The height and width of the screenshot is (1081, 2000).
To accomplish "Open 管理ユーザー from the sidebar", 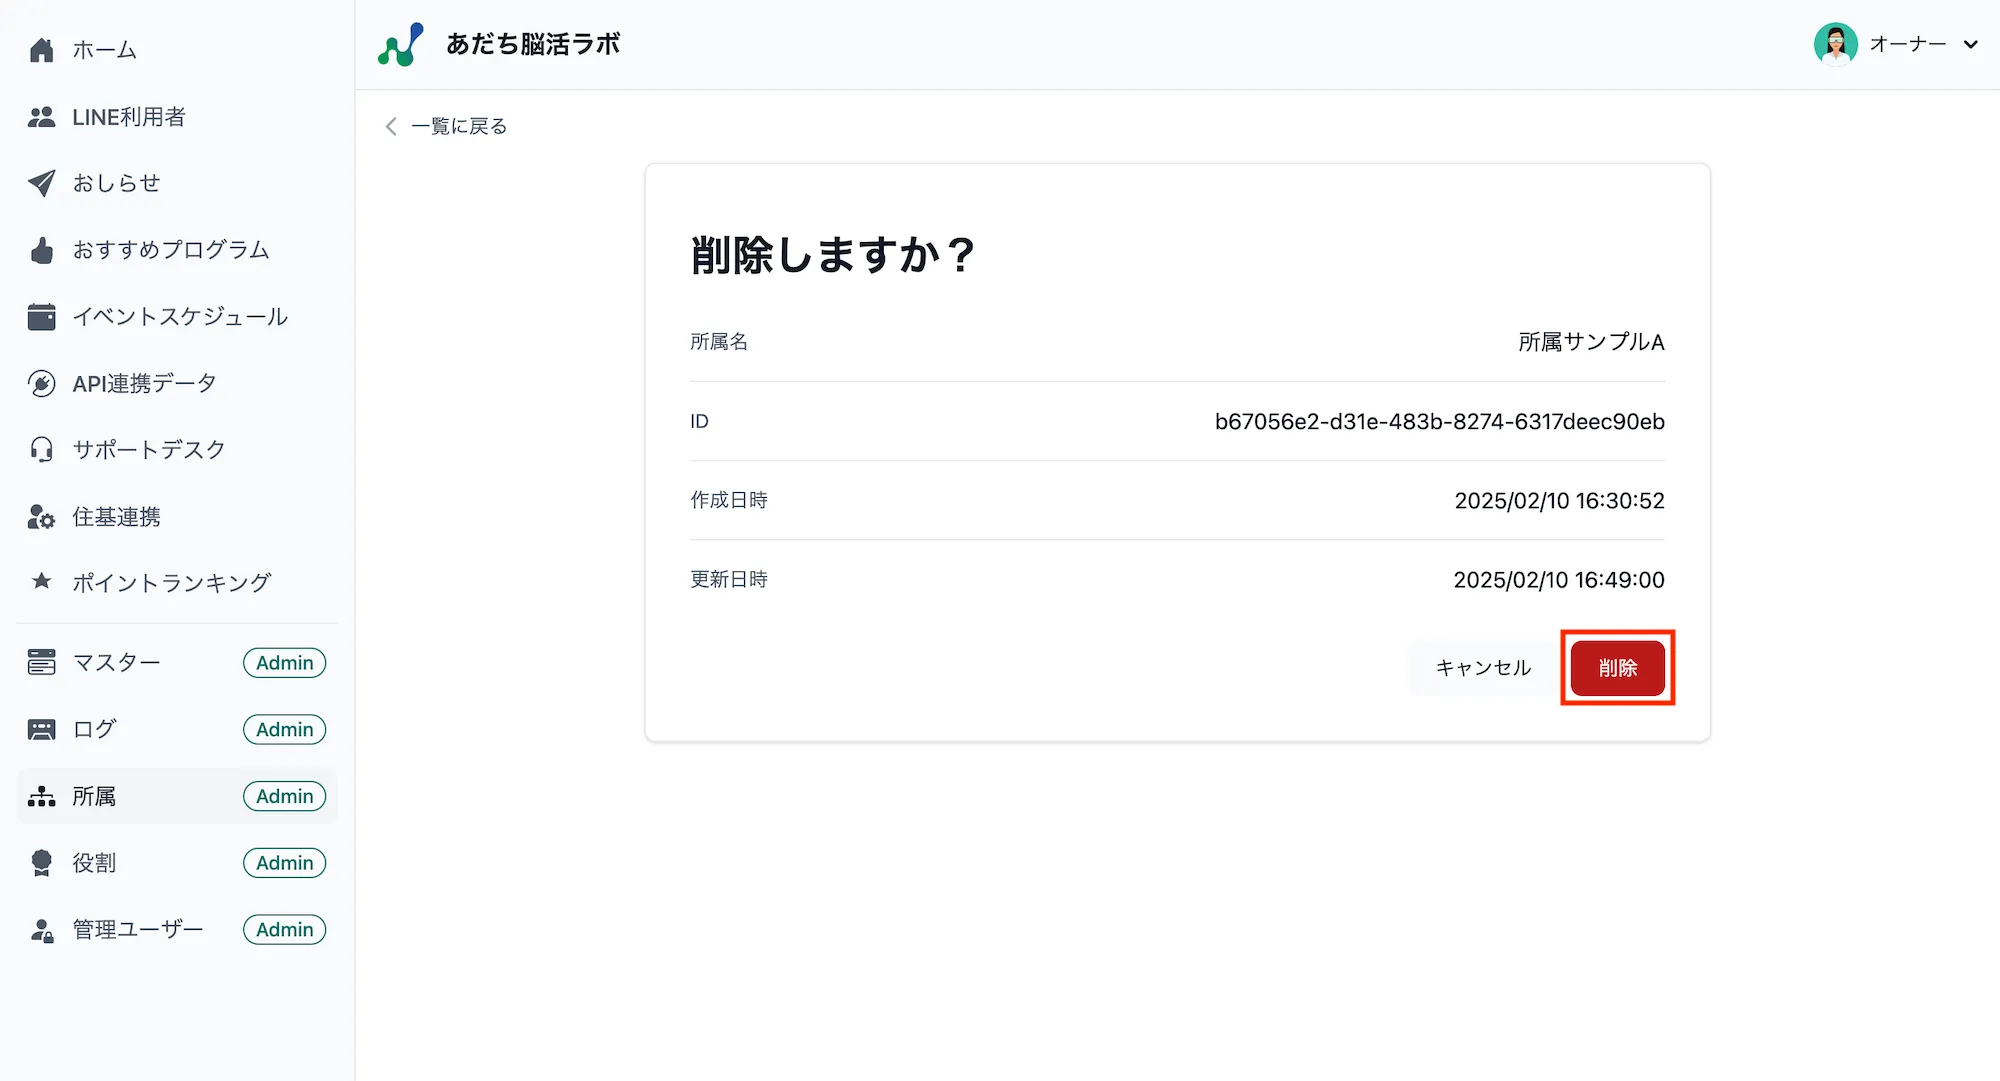I will (135, 929).
